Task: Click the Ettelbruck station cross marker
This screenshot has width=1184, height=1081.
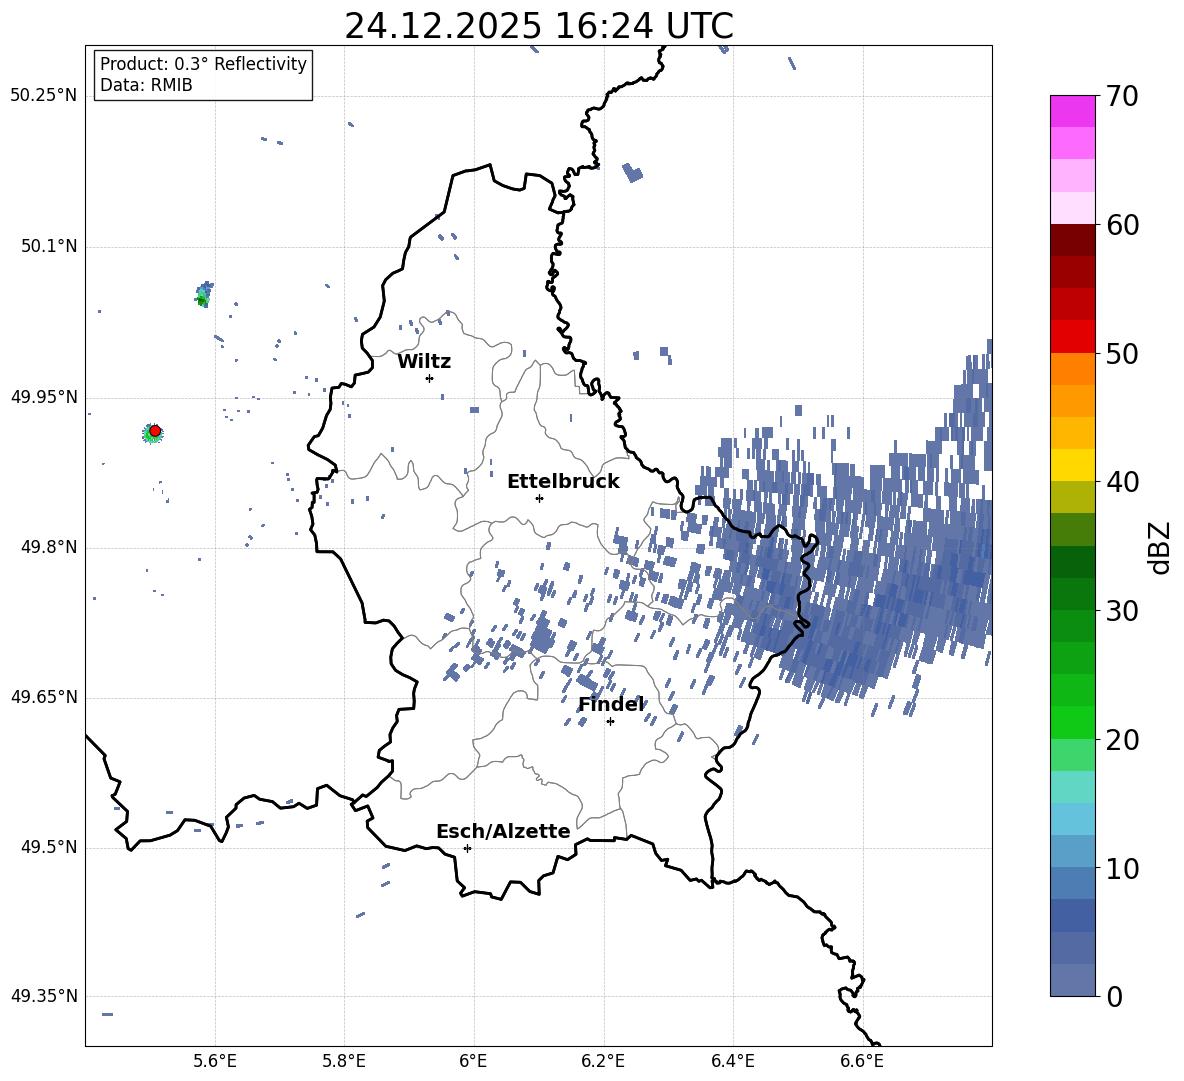Action: point(539,498)
